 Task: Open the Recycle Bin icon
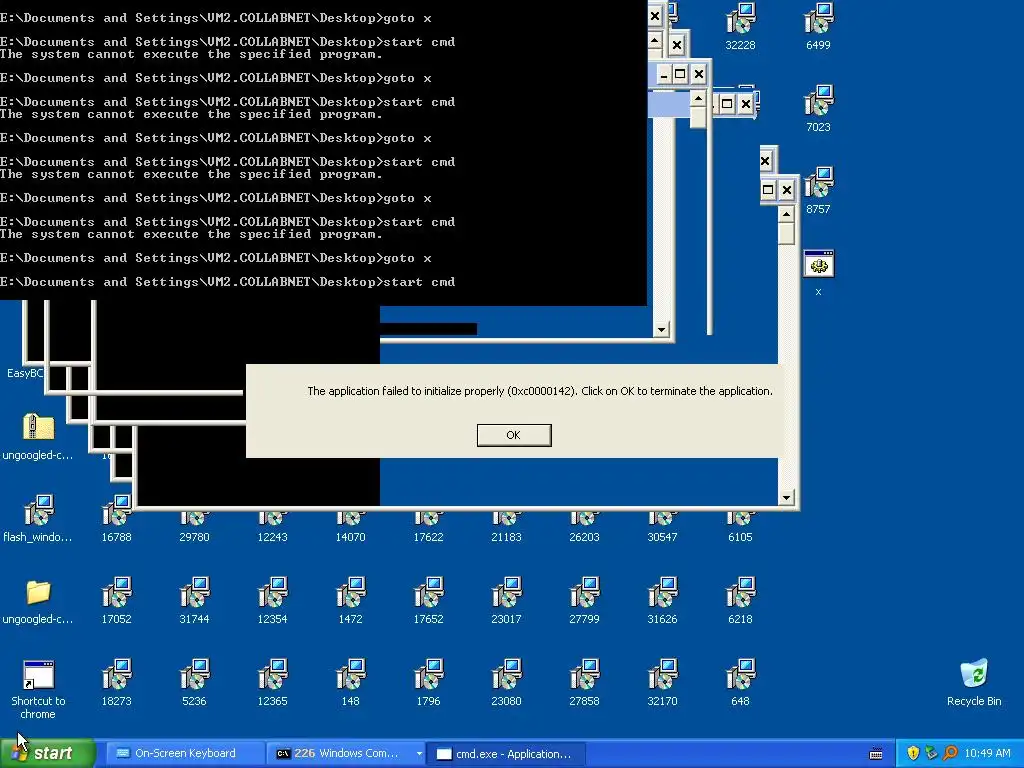pyautogui.click(x=974, y=682)
